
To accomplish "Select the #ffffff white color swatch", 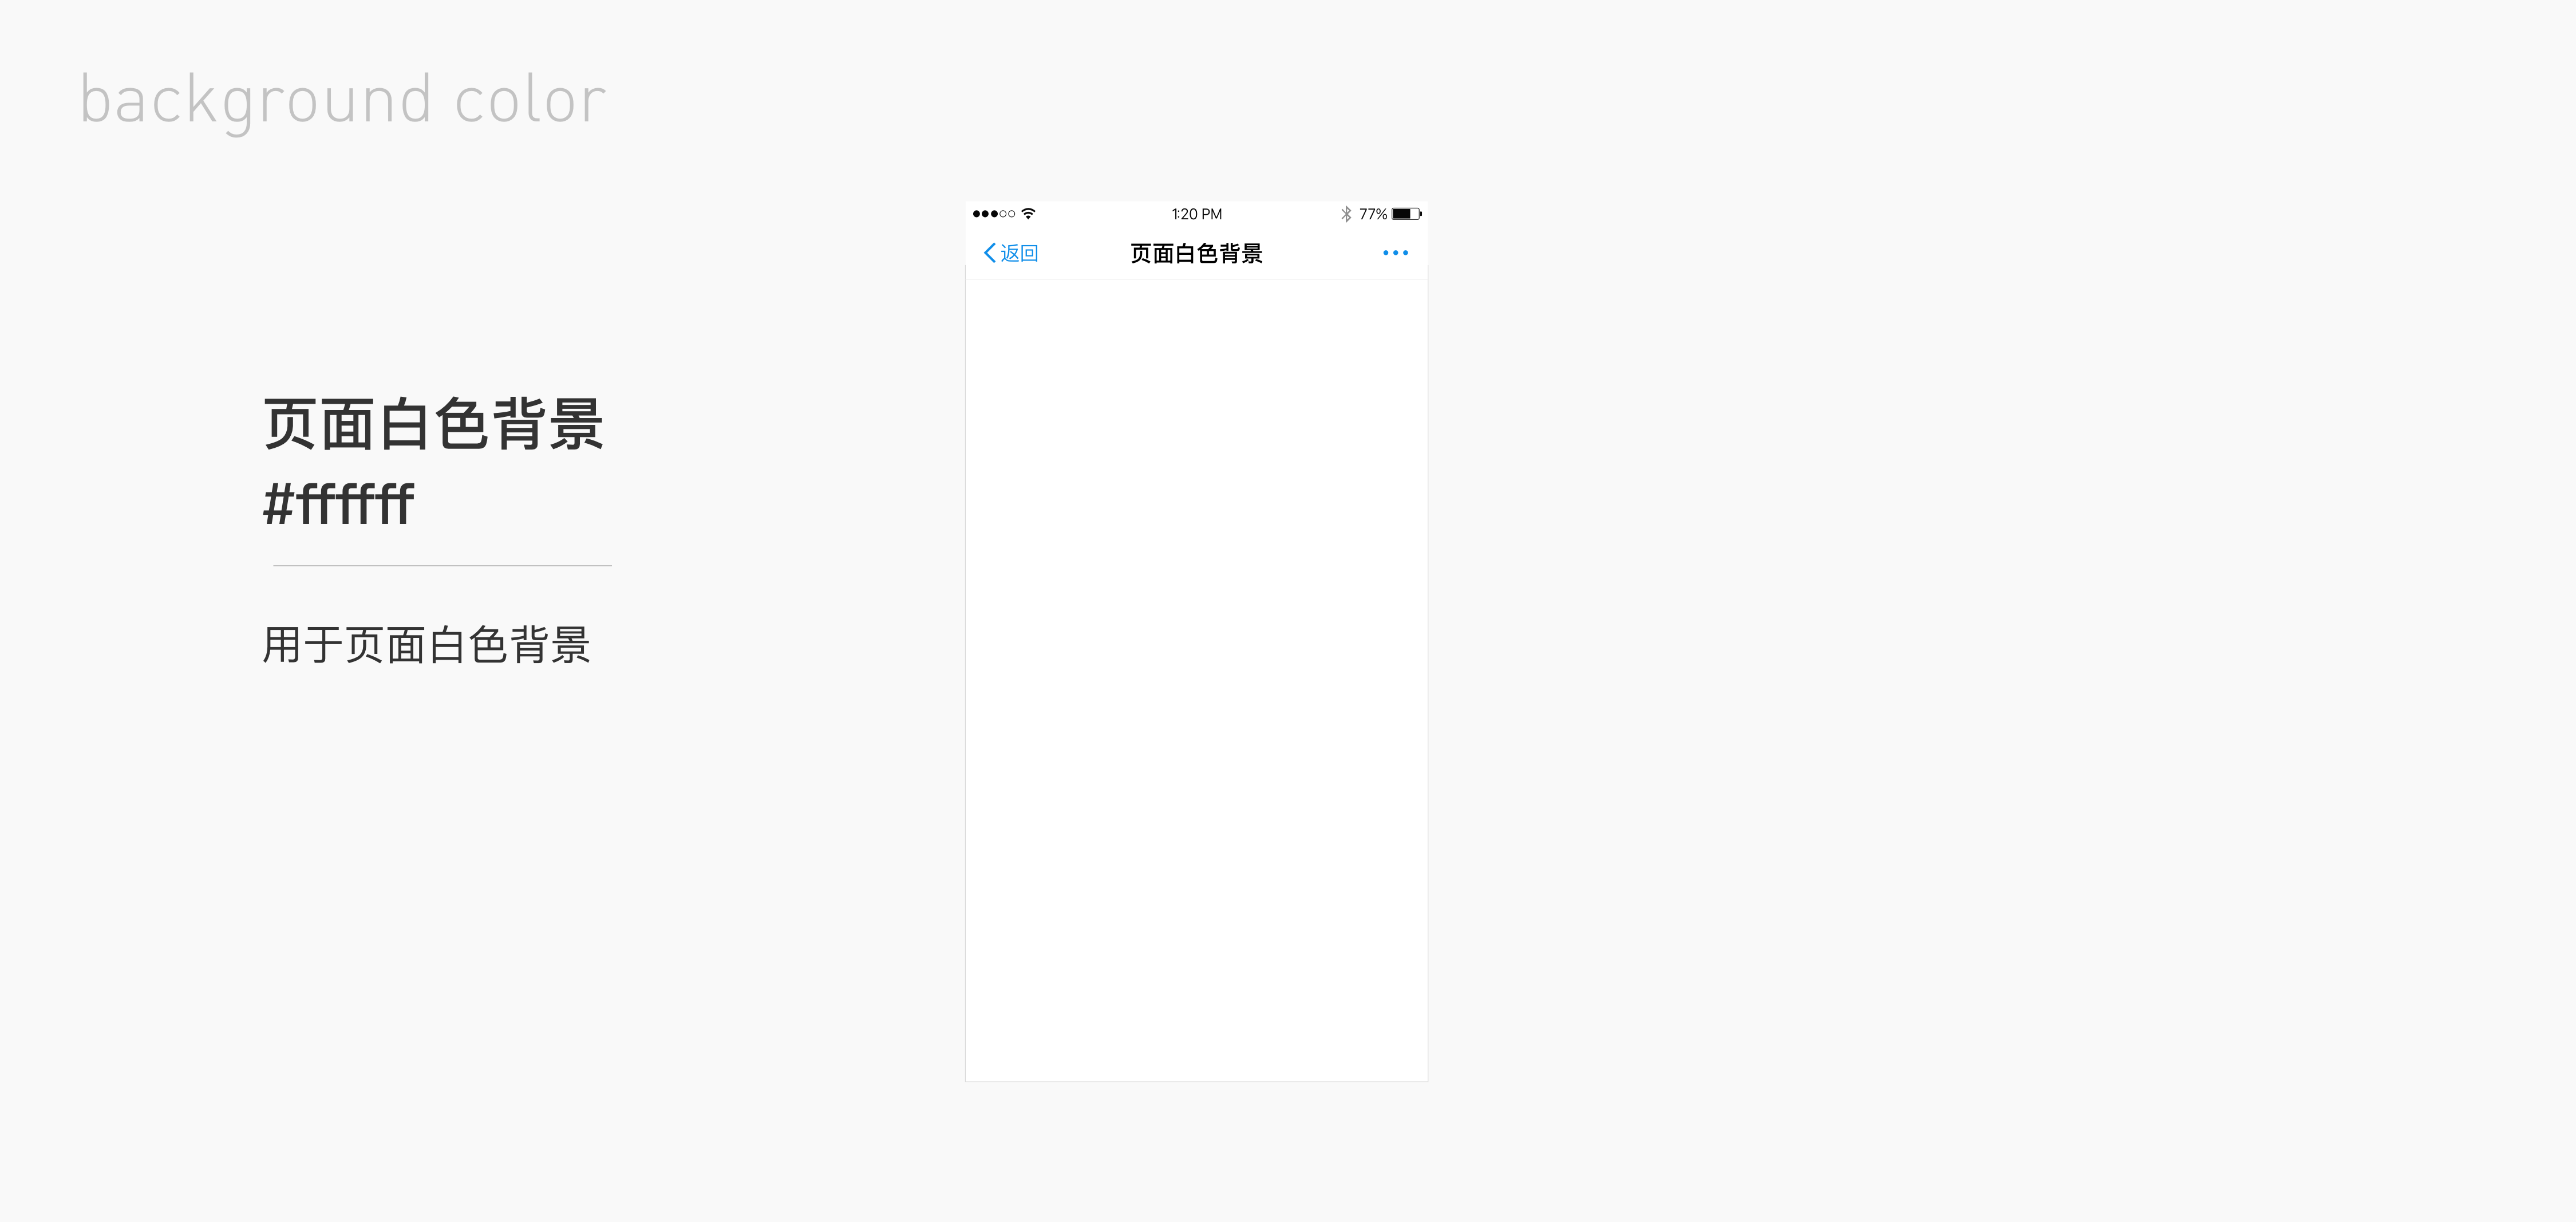I will pos(1194,657).
